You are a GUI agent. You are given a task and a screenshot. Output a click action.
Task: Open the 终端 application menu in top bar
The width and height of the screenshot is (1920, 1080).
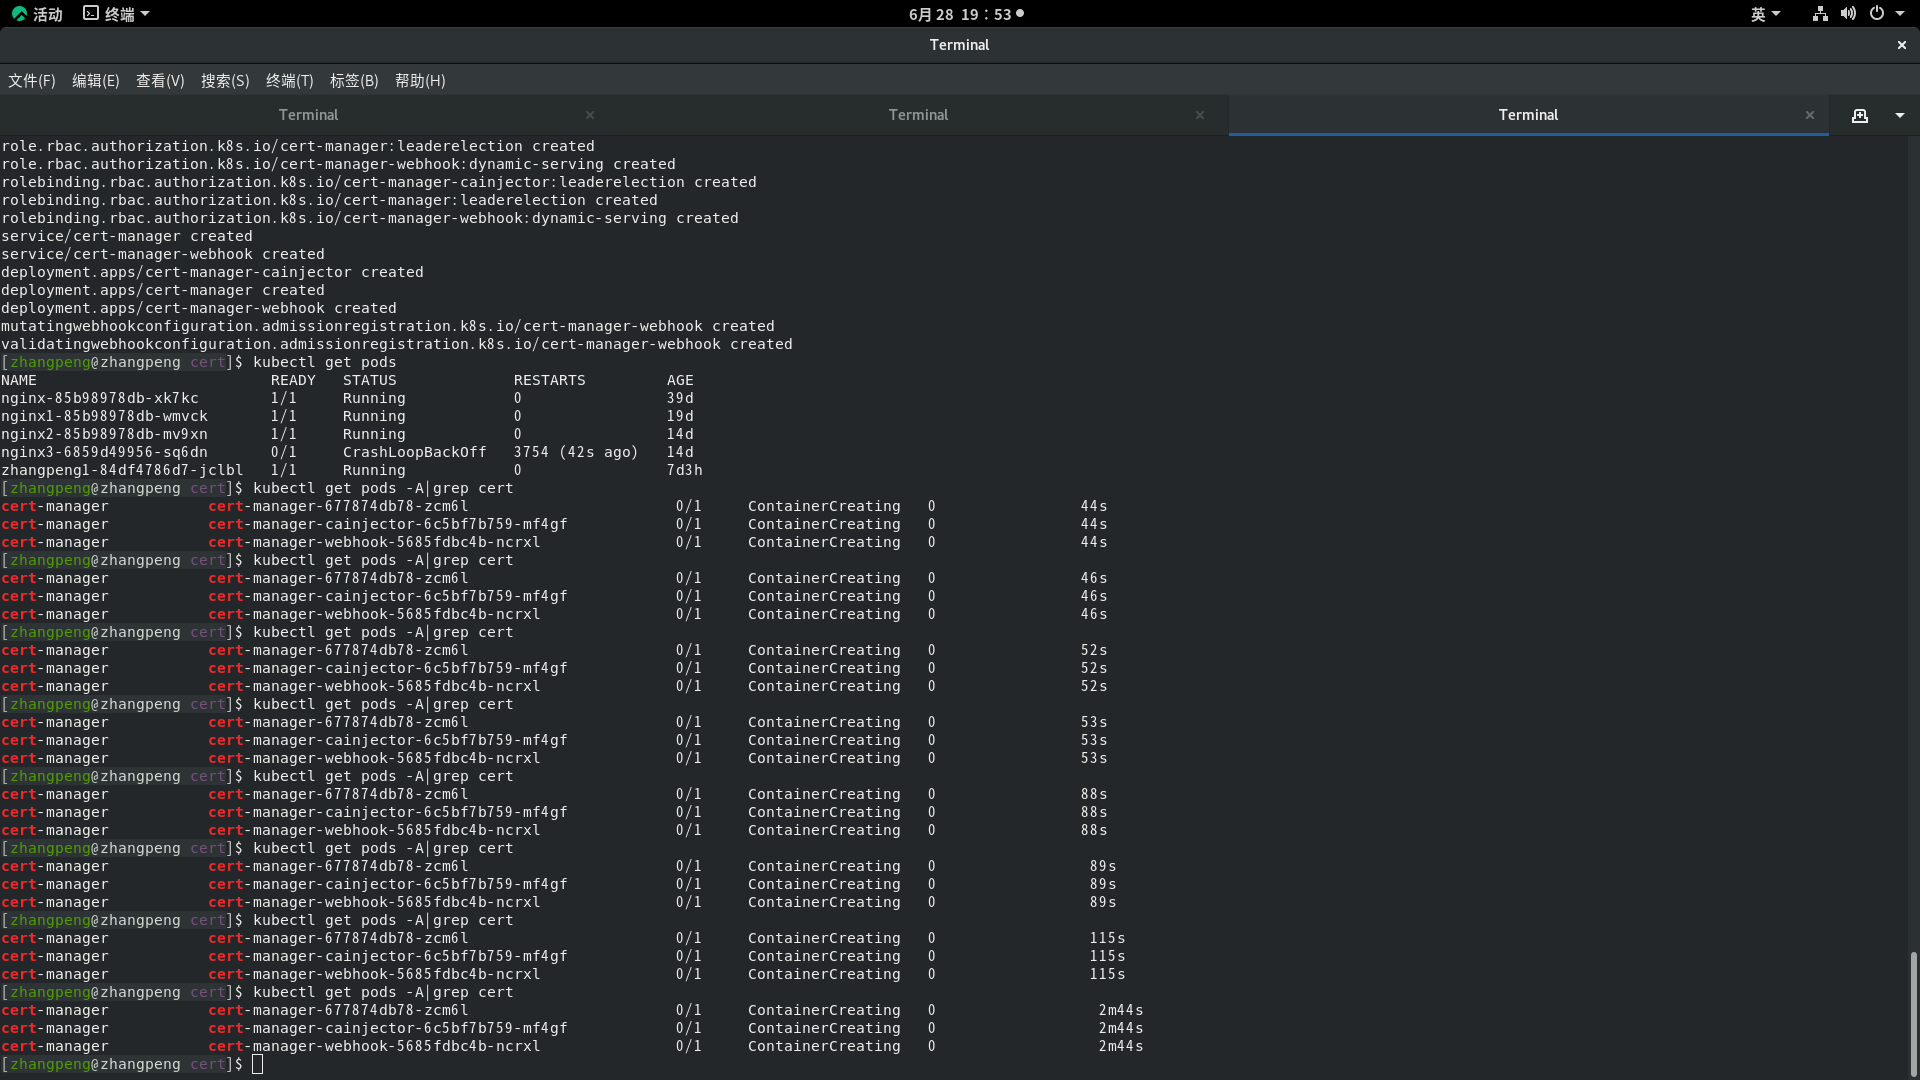(x=117, y=14)
